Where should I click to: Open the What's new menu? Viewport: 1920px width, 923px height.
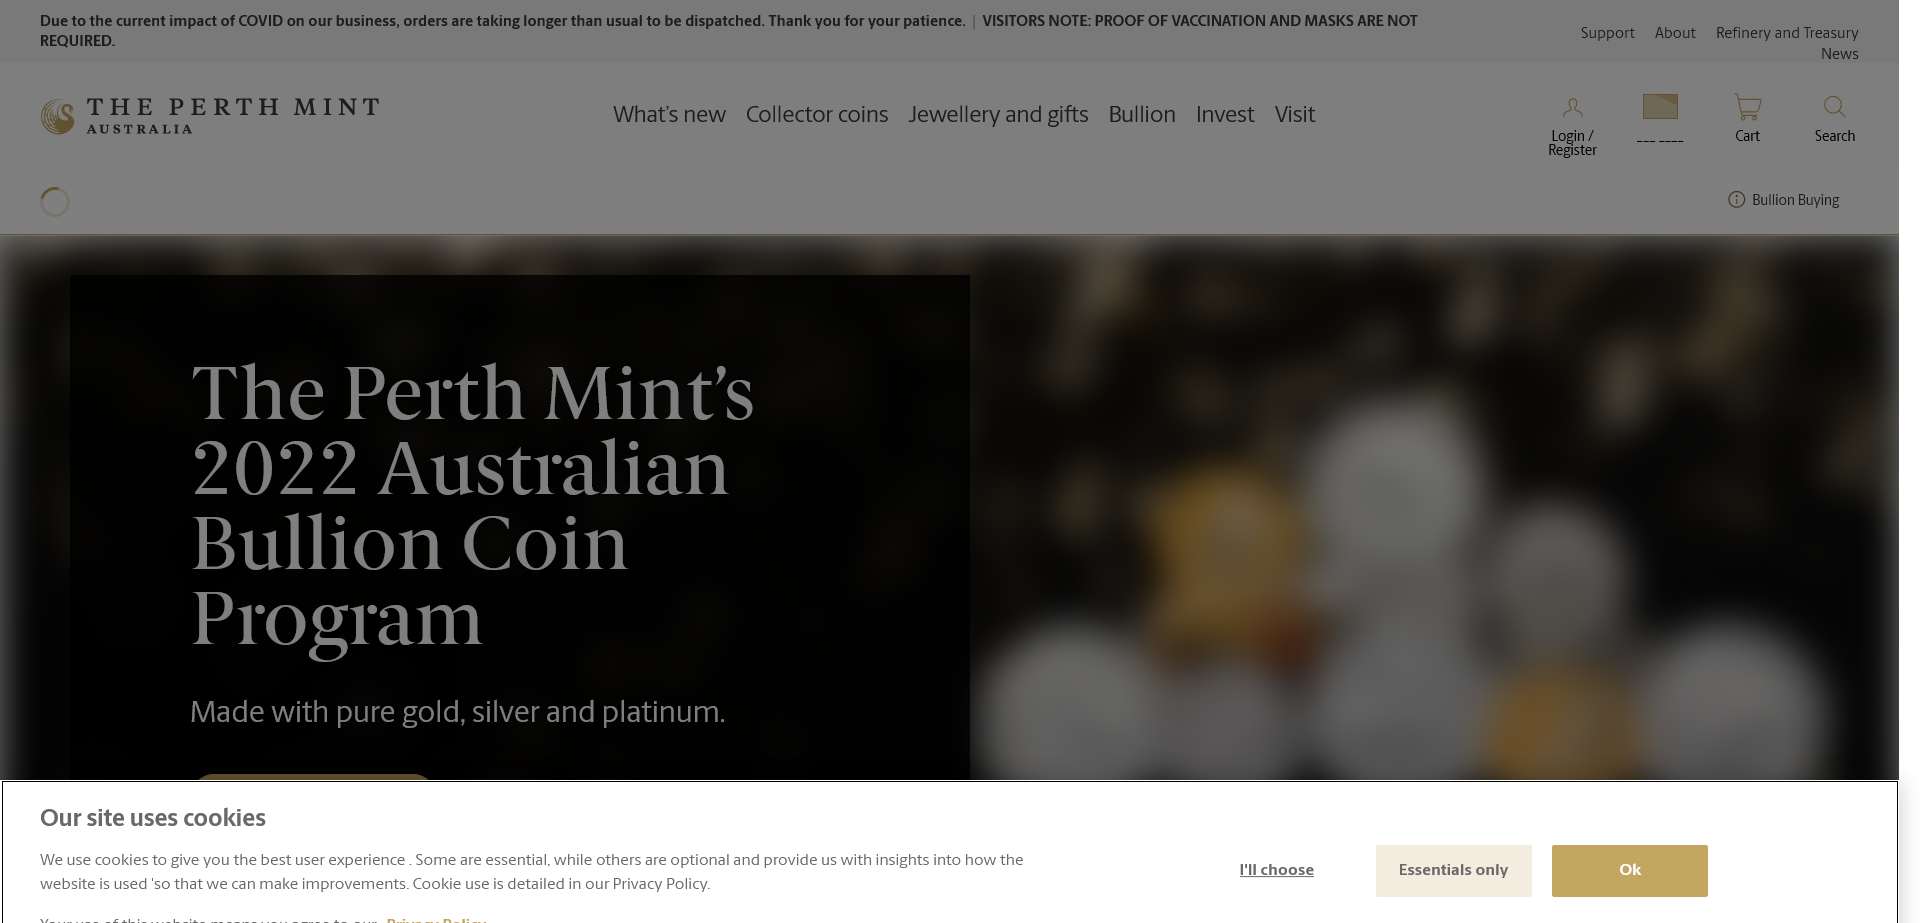(x=669, y=115)
